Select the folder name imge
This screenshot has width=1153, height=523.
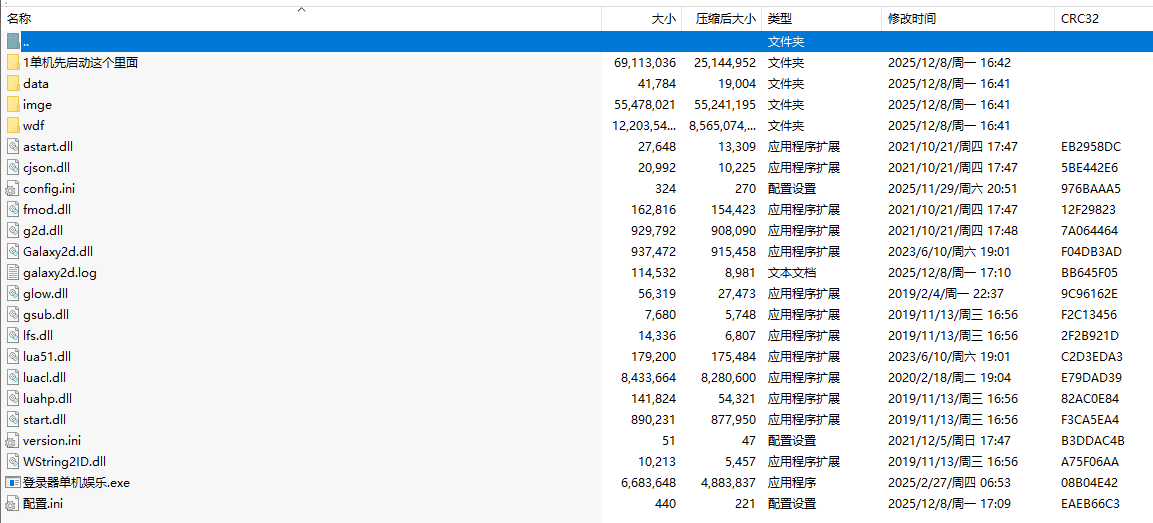[x=38, y=104]
